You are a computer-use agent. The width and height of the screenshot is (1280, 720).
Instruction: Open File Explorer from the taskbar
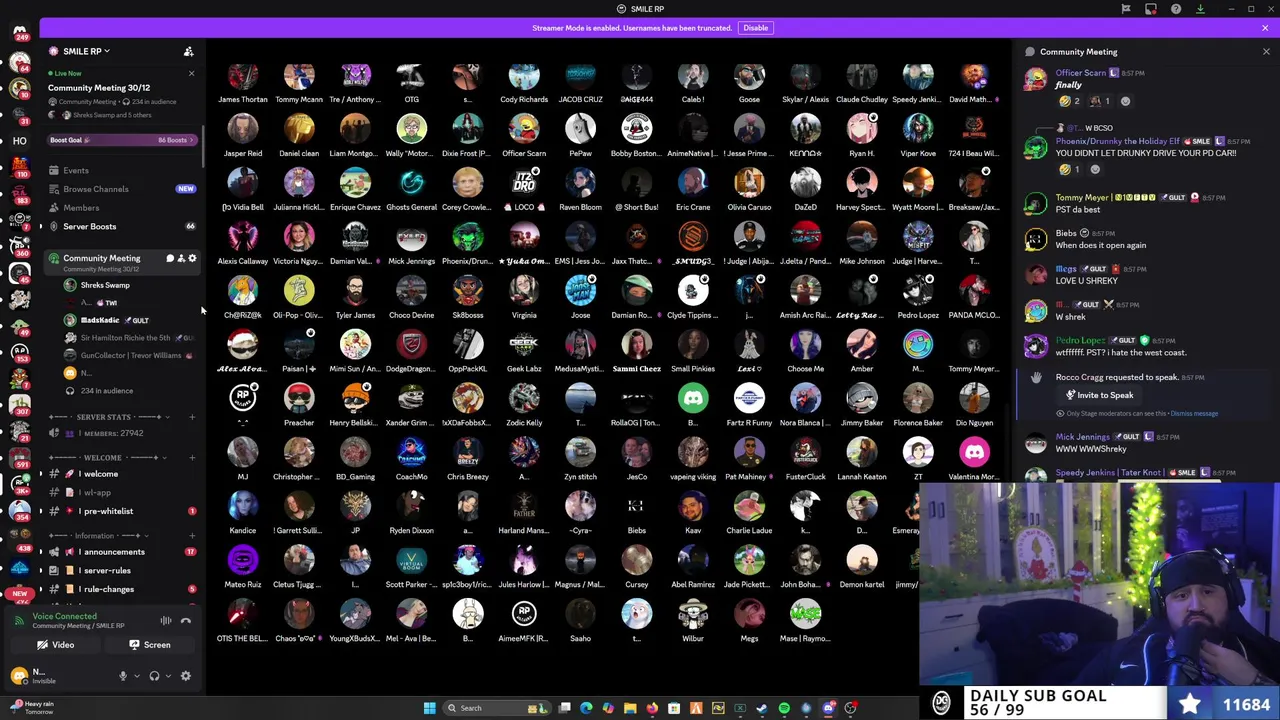630,708
